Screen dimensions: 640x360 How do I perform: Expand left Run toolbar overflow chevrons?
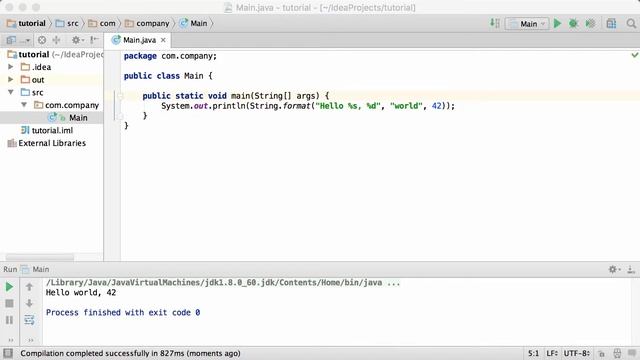pyautogui.click(x=11, y=340)
